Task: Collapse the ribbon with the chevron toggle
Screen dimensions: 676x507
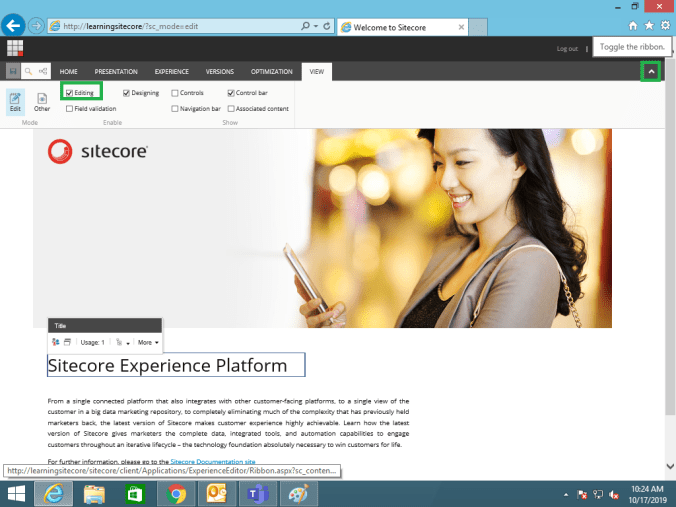Action: [651, 72]
